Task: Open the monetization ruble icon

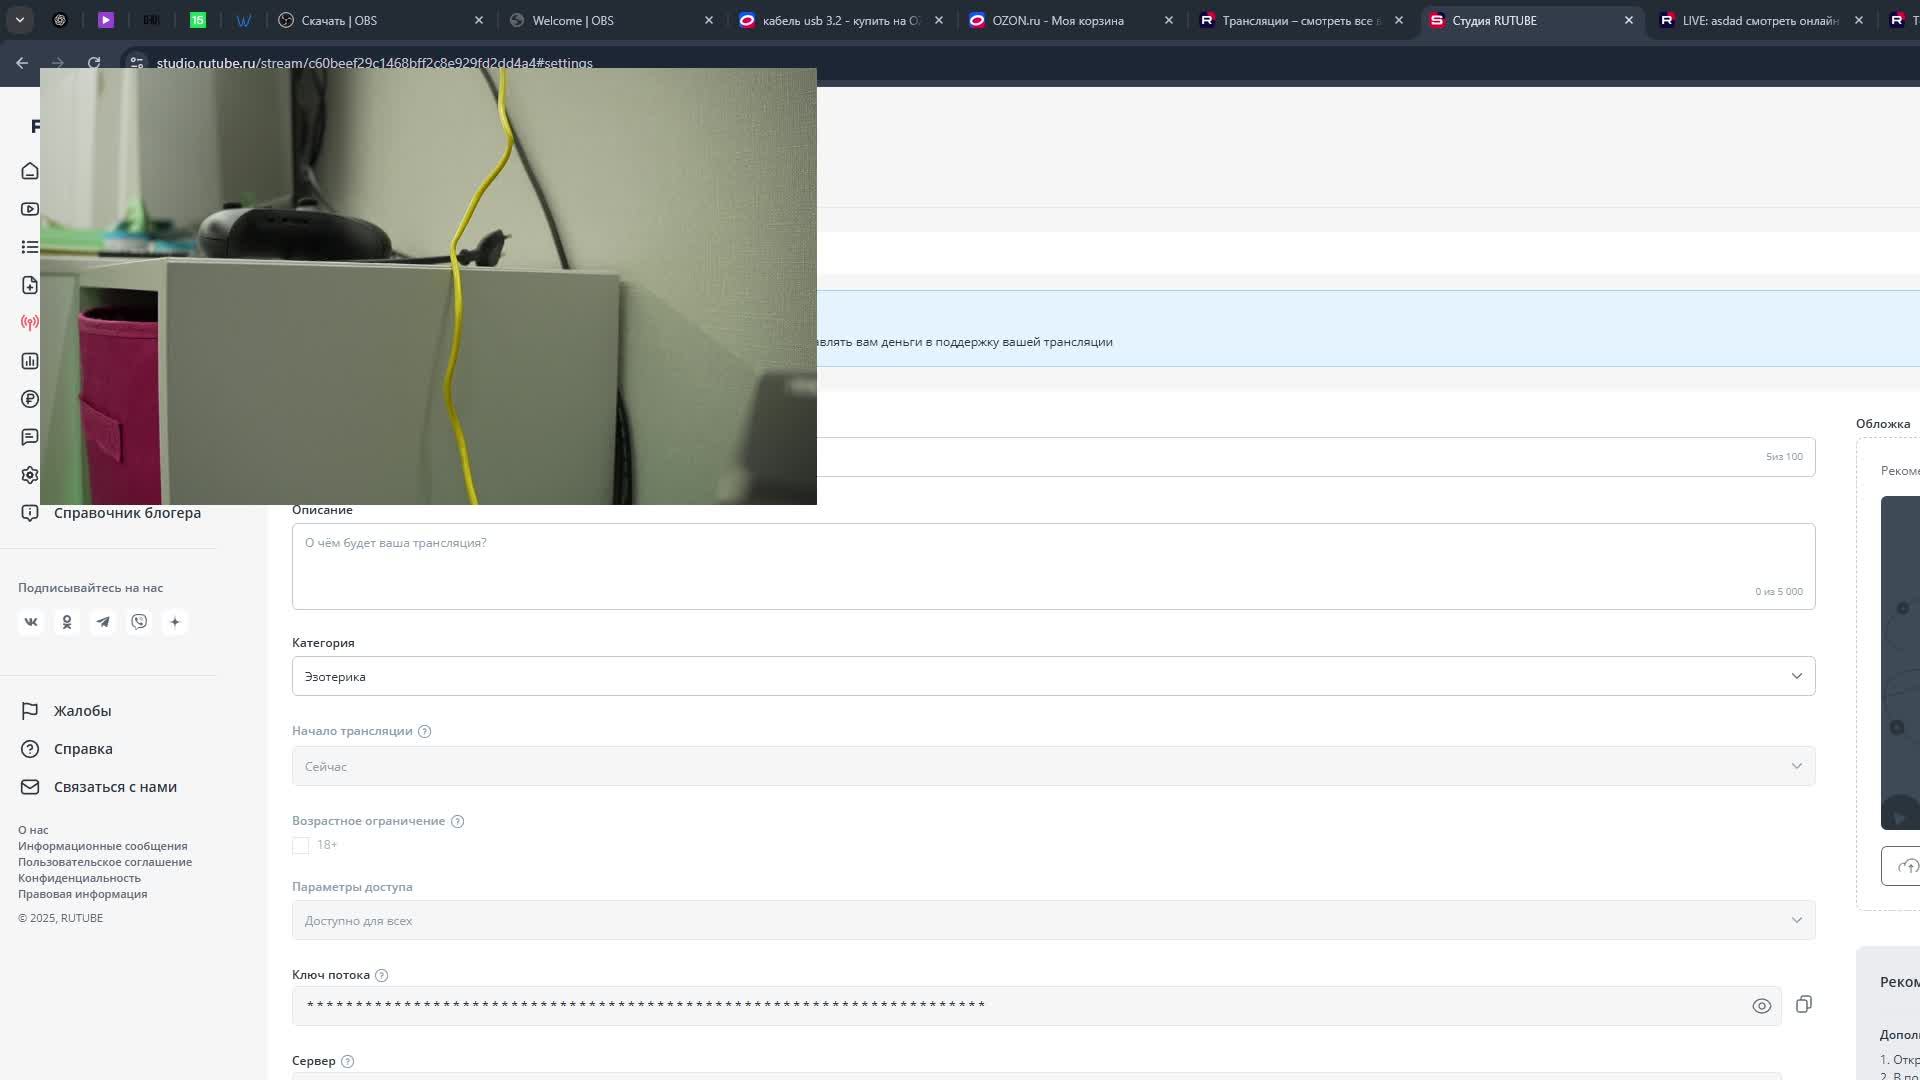Action: 30,399
